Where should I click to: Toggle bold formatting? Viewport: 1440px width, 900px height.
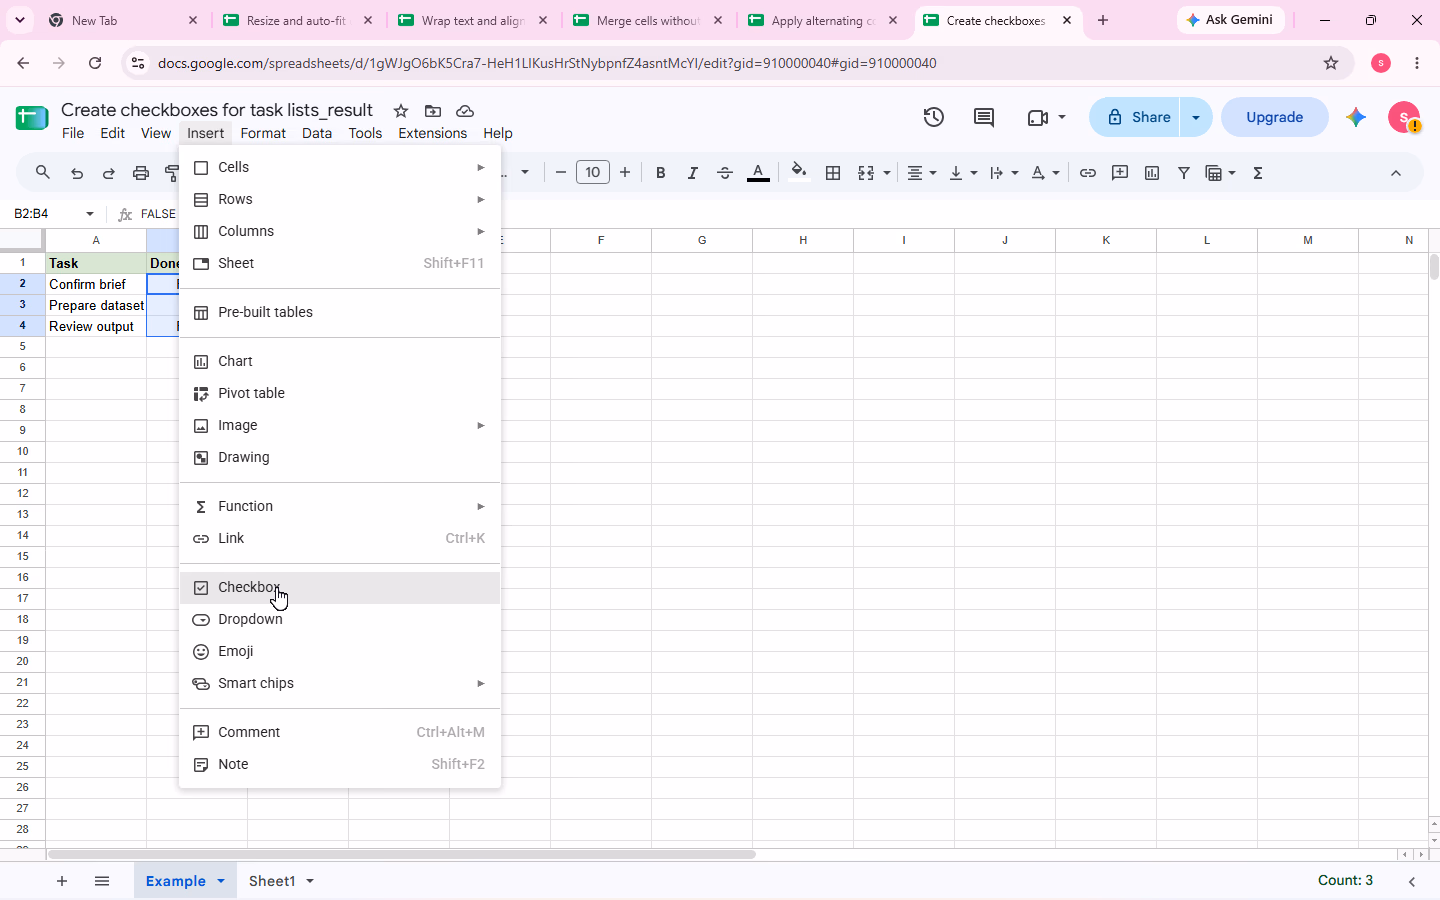pos(660,173)
